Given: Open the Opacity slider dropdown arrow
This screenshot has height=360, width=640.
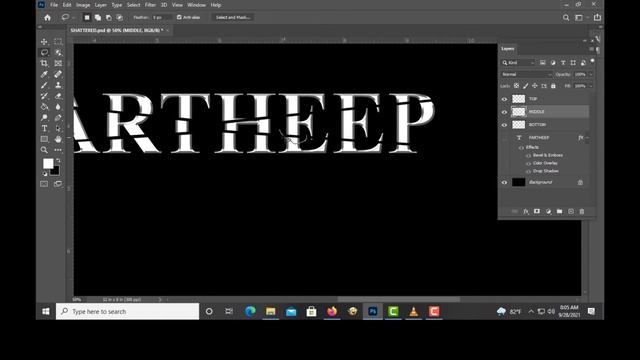Looking at the screenshot, I should [x=591, y=74].
